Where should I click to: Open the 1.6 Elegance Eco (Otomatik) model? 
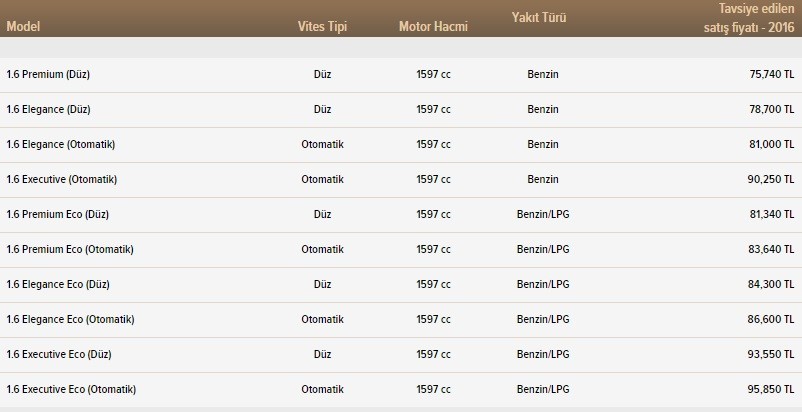tap(71, 320)
